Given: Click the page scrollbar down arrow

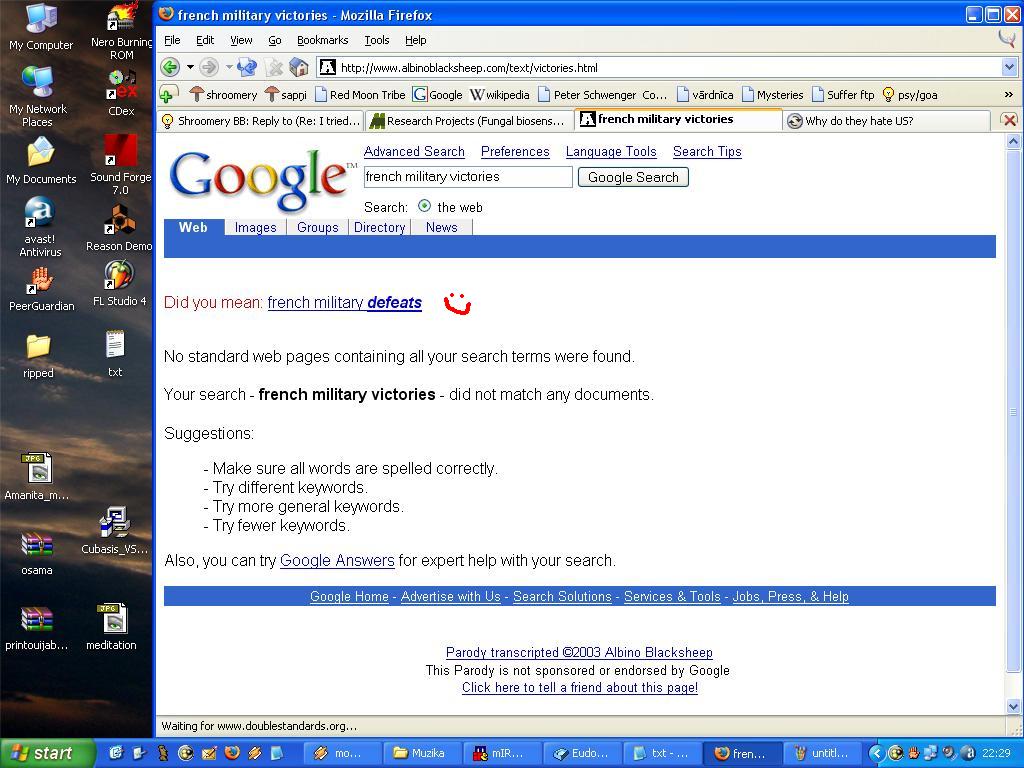Looking at the screenshot, I should click(1014, 707).
